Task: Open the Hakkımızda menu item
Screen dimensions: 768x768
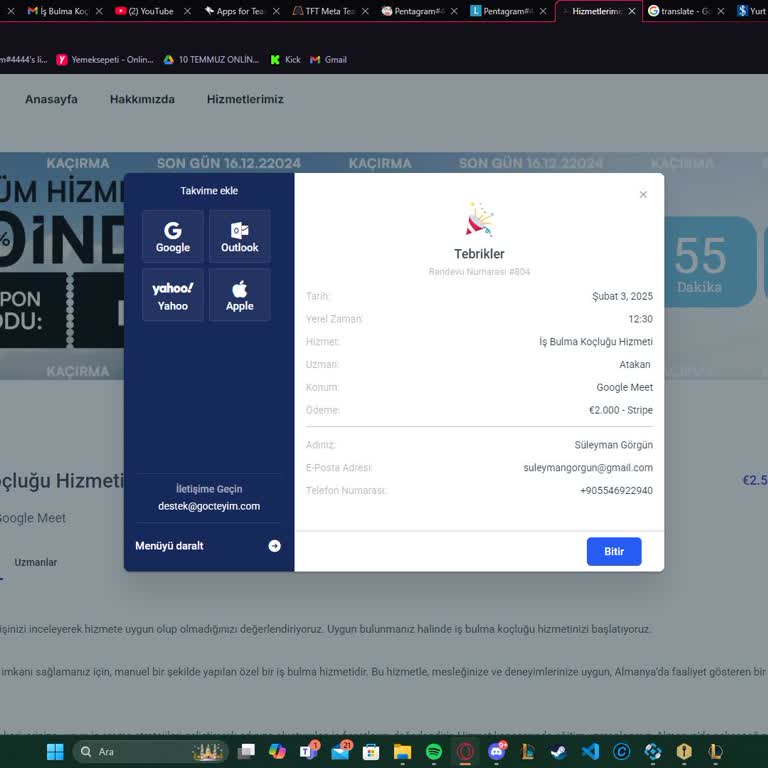Action: pyautogui.click(x=142, y=99)
